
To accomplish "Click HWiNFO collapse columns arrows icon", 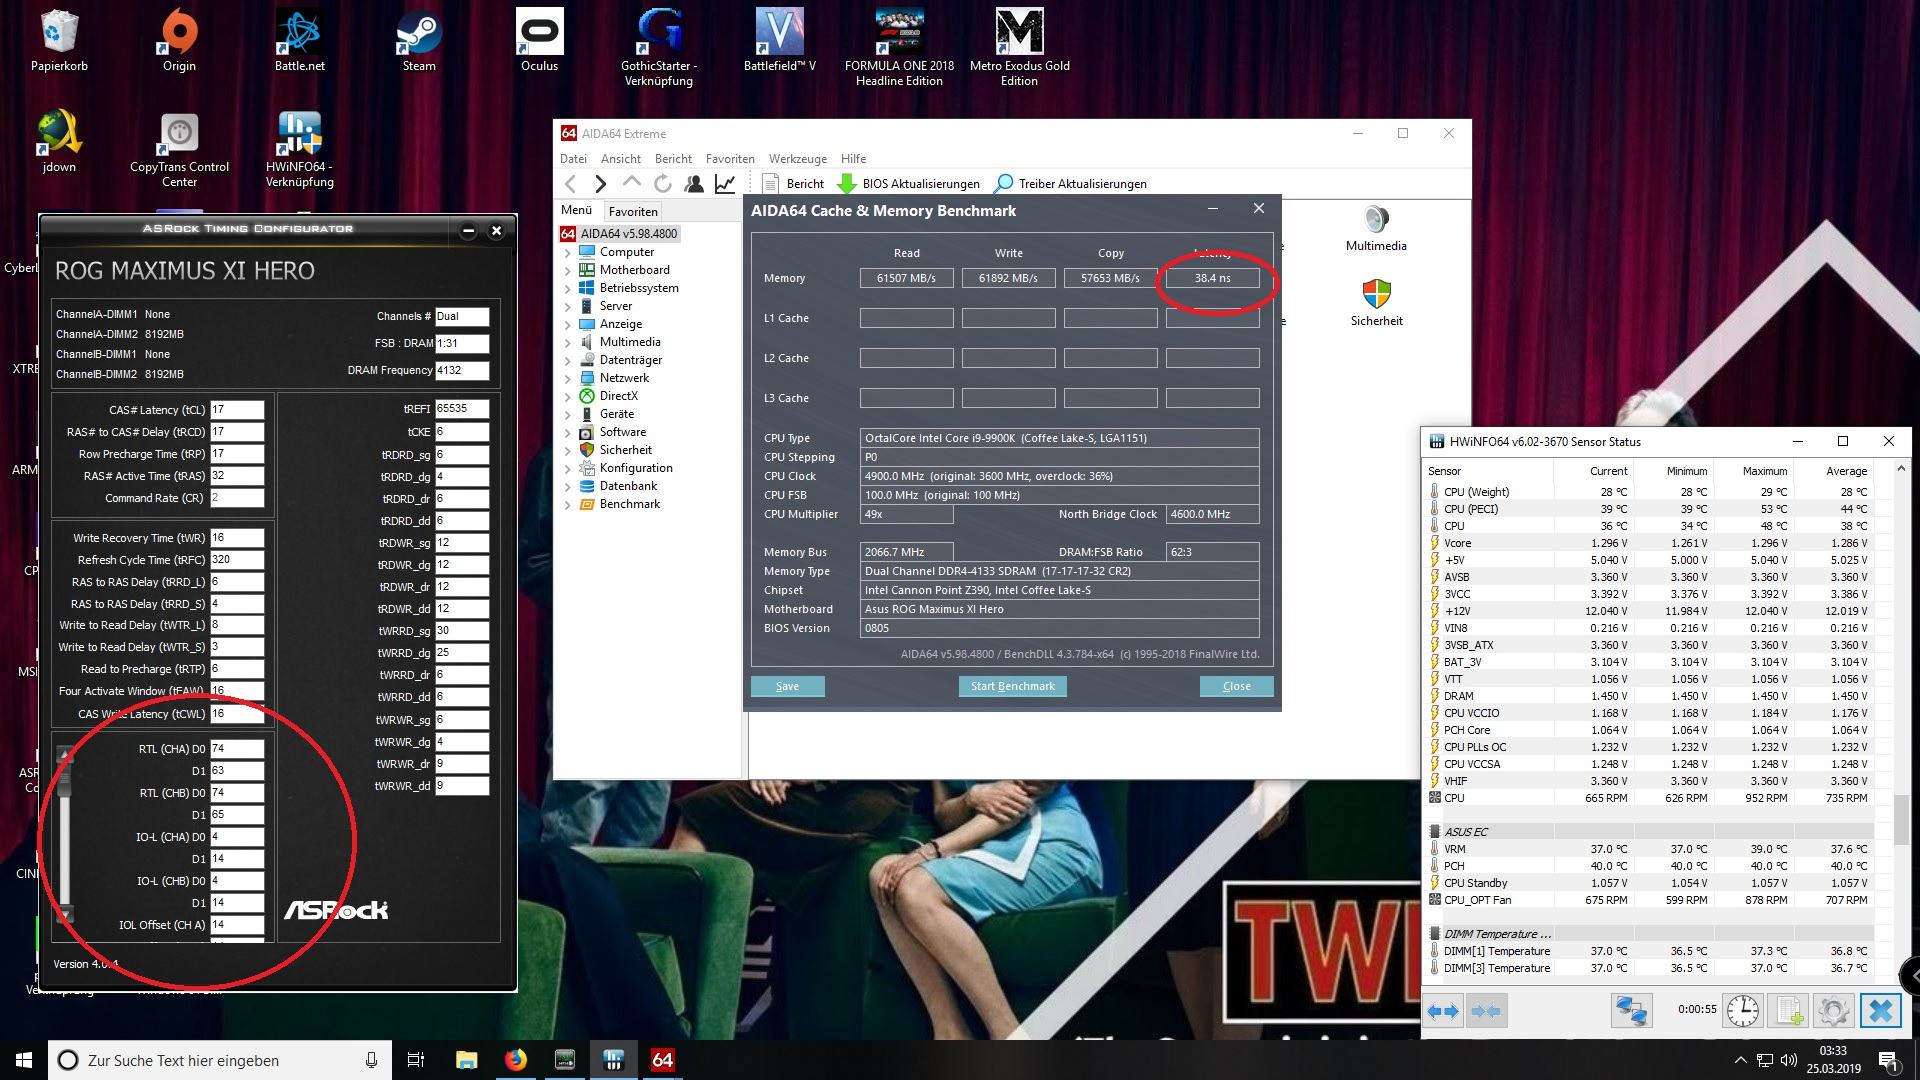I will coord(1485,1011).
